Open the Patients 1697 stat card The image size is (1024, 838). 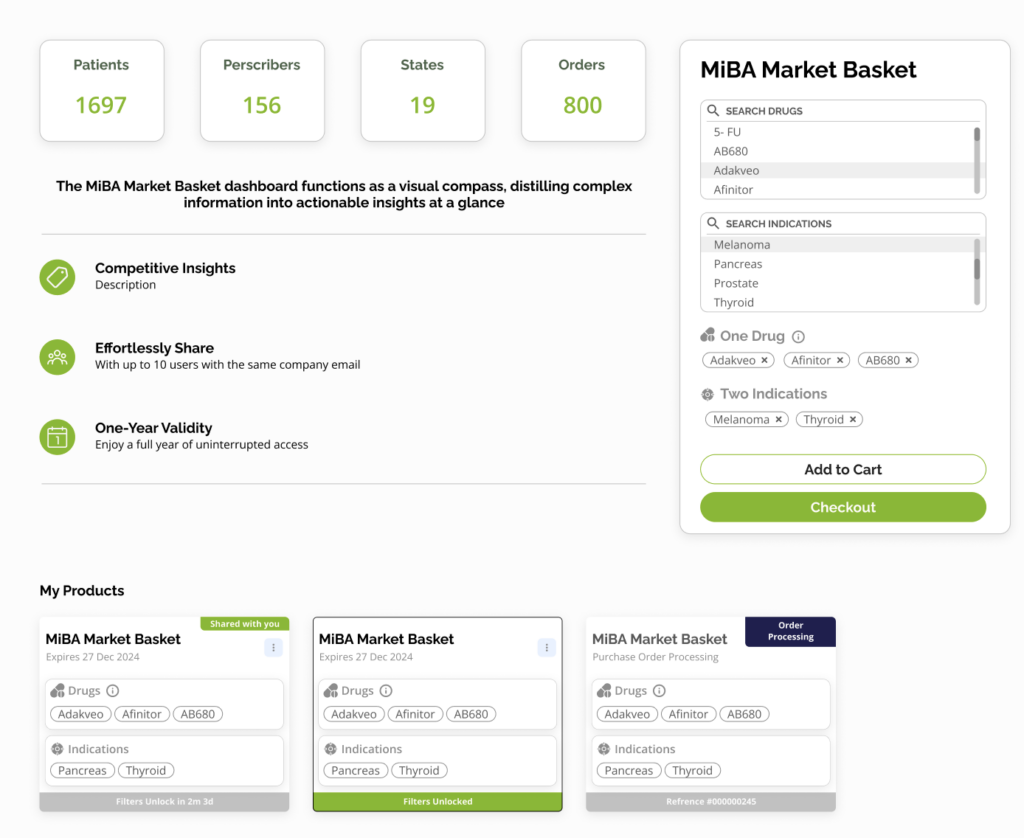(102, 91)
